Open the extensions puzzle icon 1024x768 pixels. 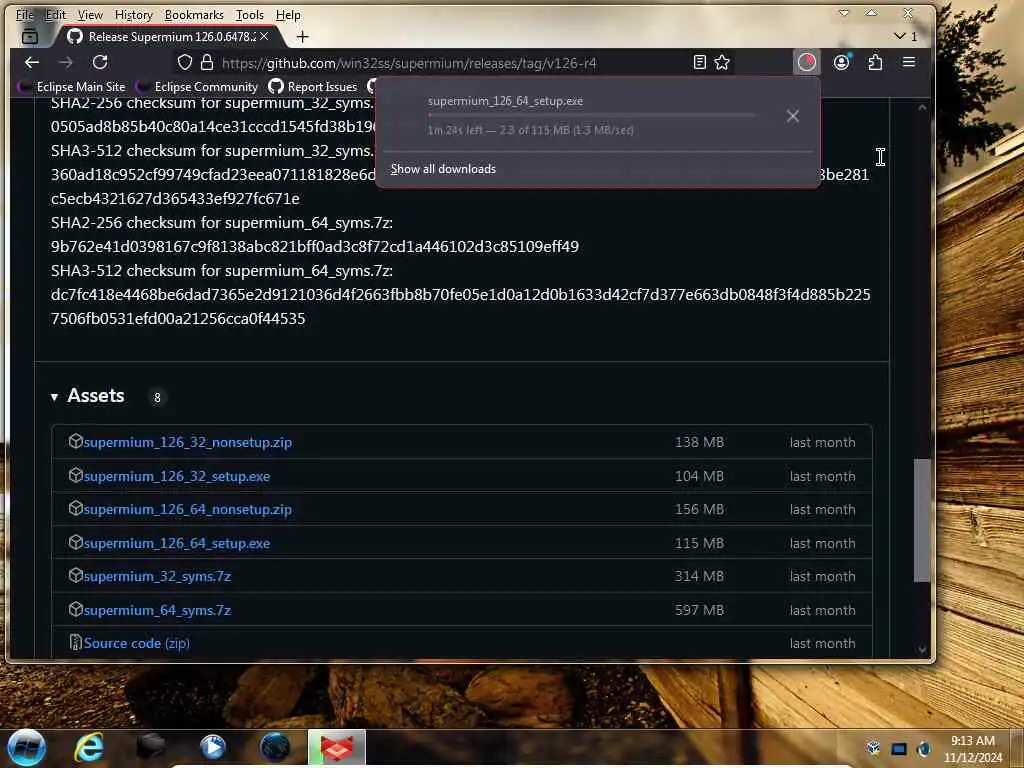(x=875, y=63)
